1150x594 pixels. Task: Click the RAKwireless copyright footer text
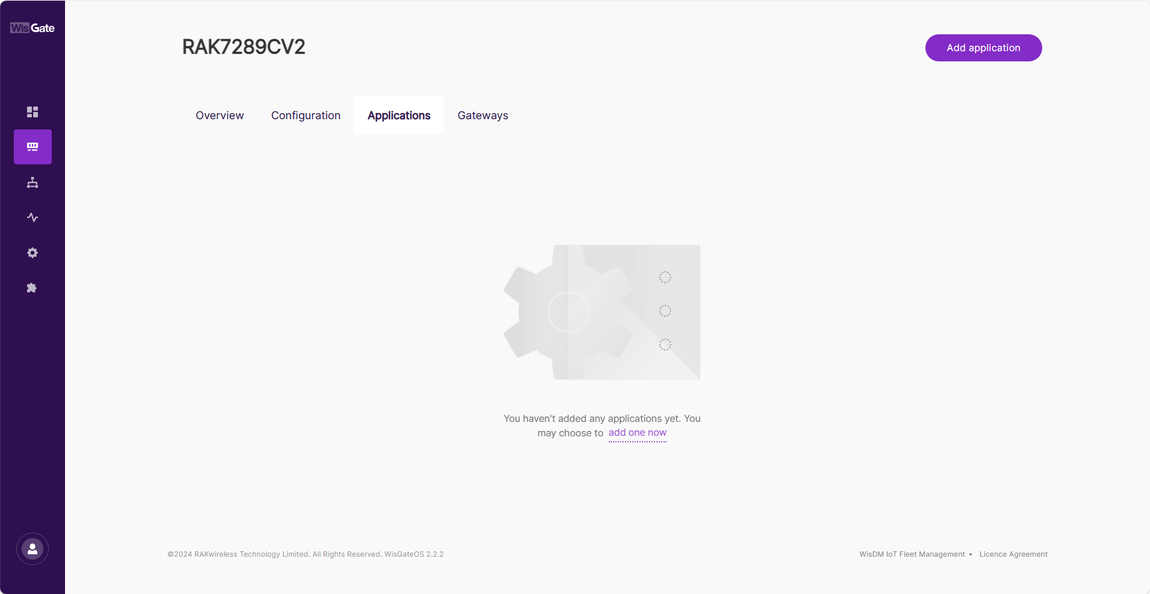click(305, 554)
